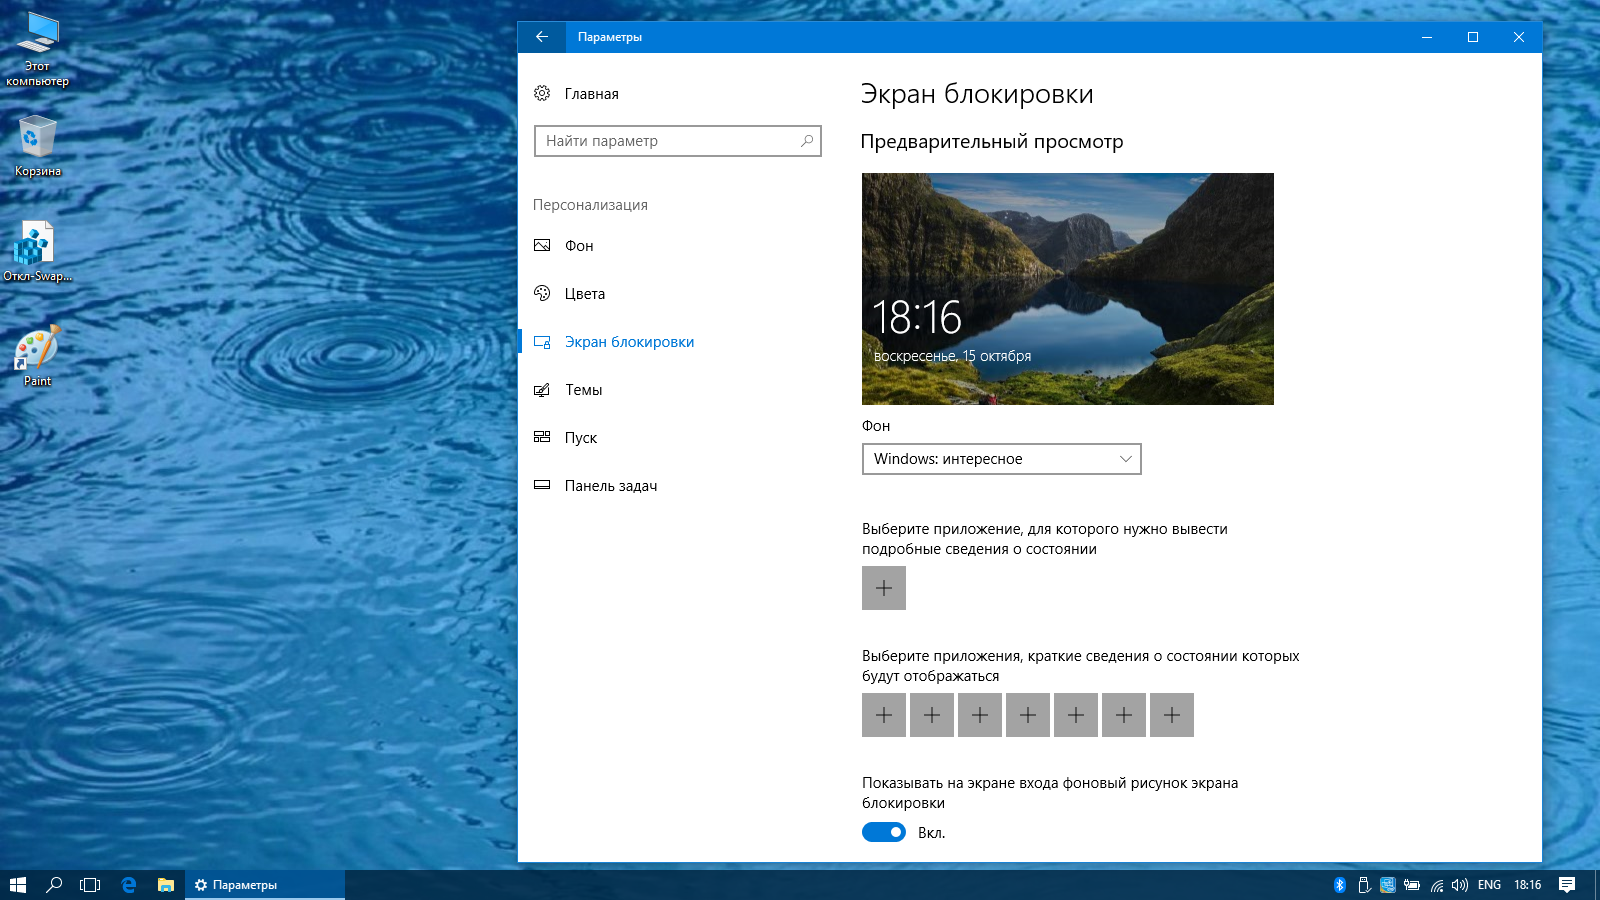The width and height of the screenshot is (1600, 900).
Task: Click the safely remove hardware USB tray icon
Action: pos(1364,885)
